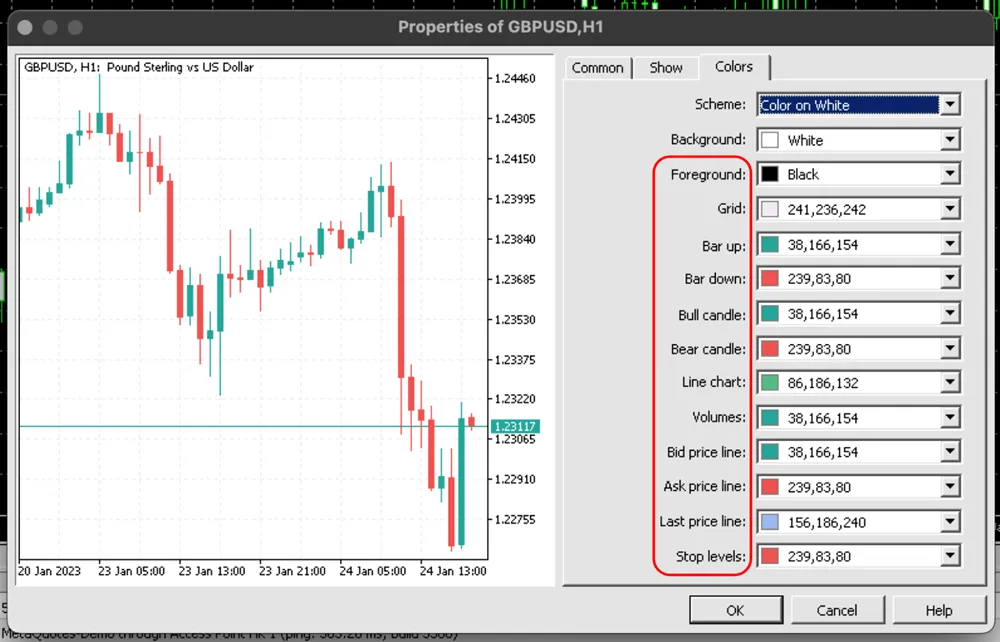This screenshot has width=1000, height=642.
Task: Expand the Bar down color dropdown arrow
Action: point(950,278)
